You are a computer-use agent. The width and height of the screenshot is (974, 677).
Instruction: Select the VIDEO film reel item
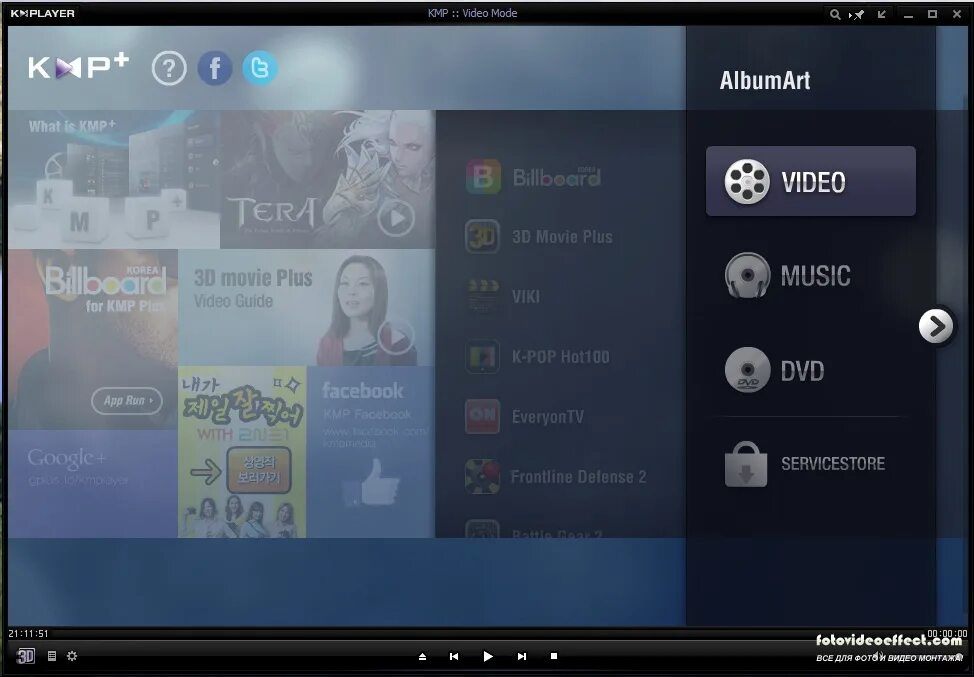coord(811,181)
